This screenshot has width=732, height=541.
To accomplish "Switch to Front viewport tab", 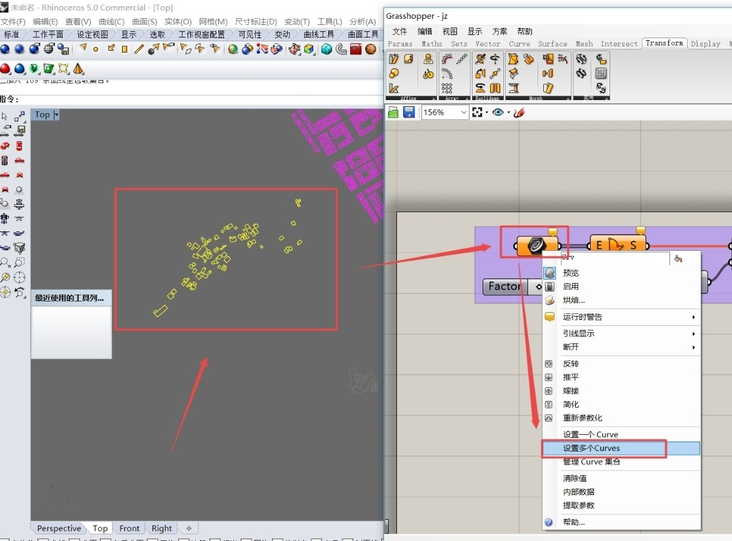I will tap(129, 528).
